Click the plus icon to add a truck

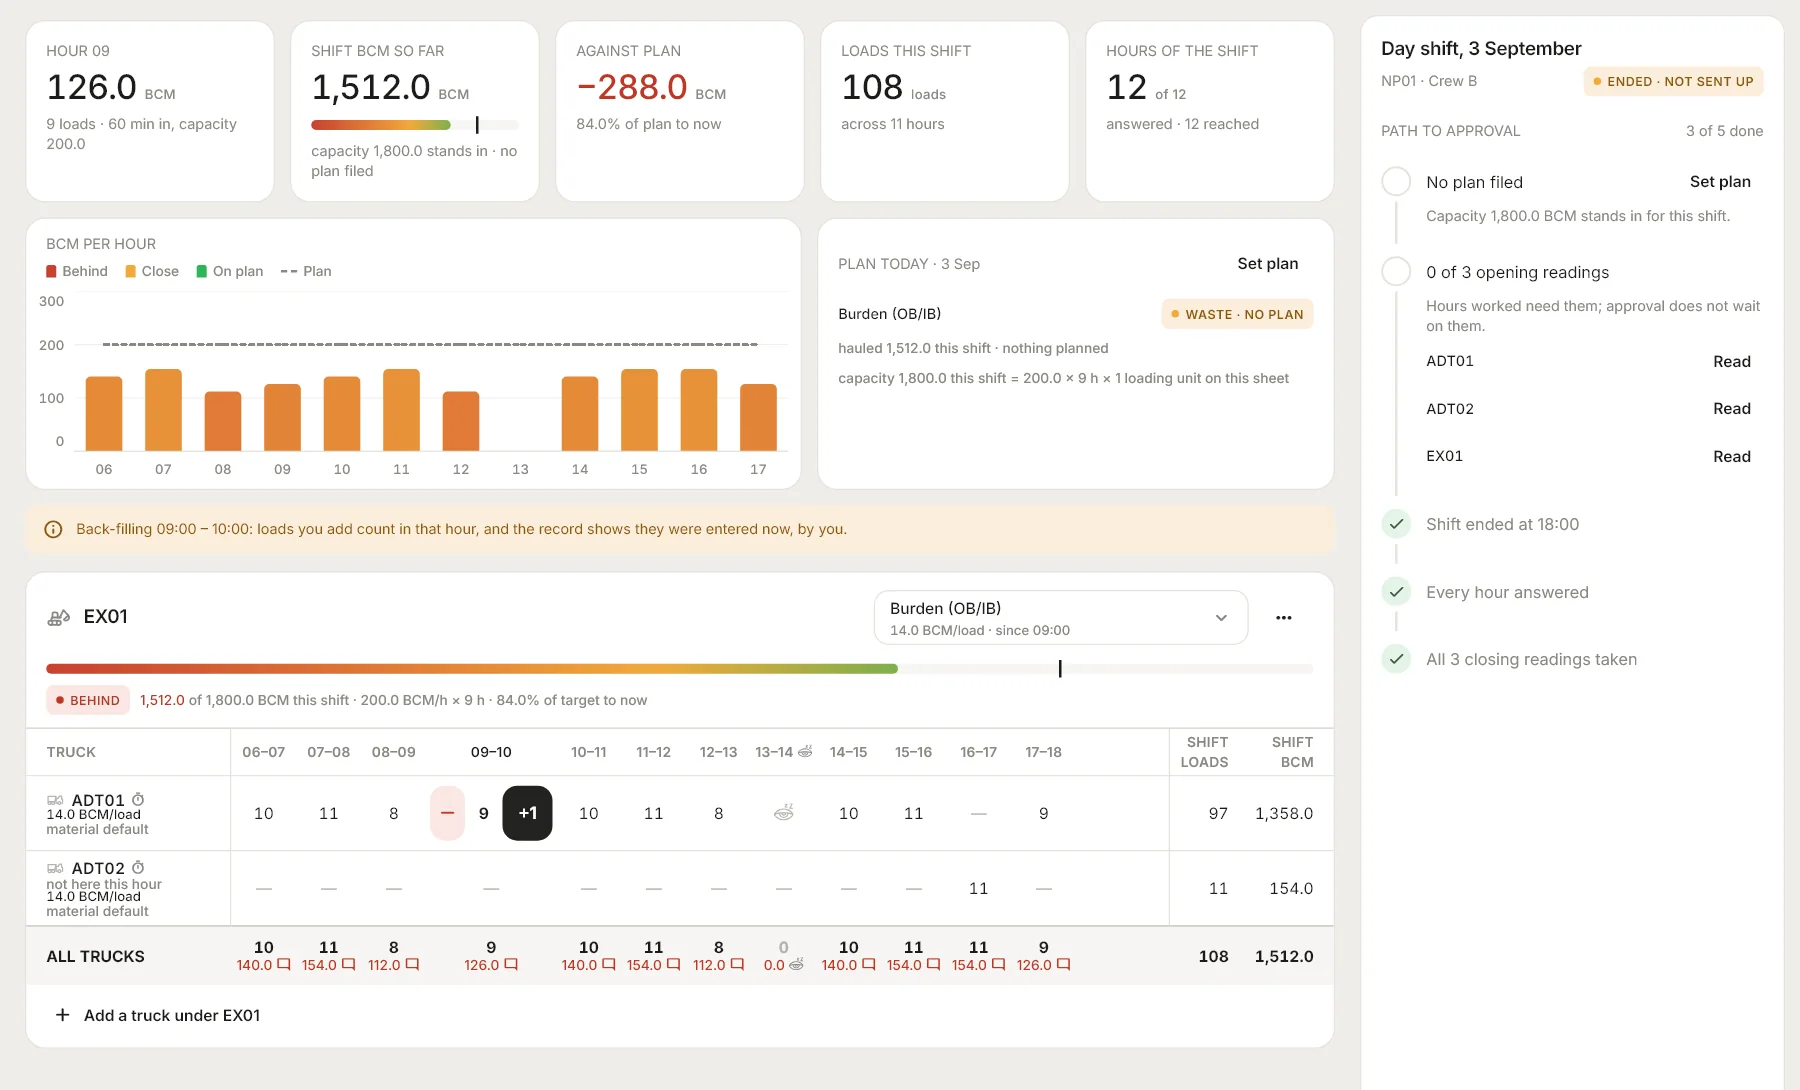(62, 1015)
